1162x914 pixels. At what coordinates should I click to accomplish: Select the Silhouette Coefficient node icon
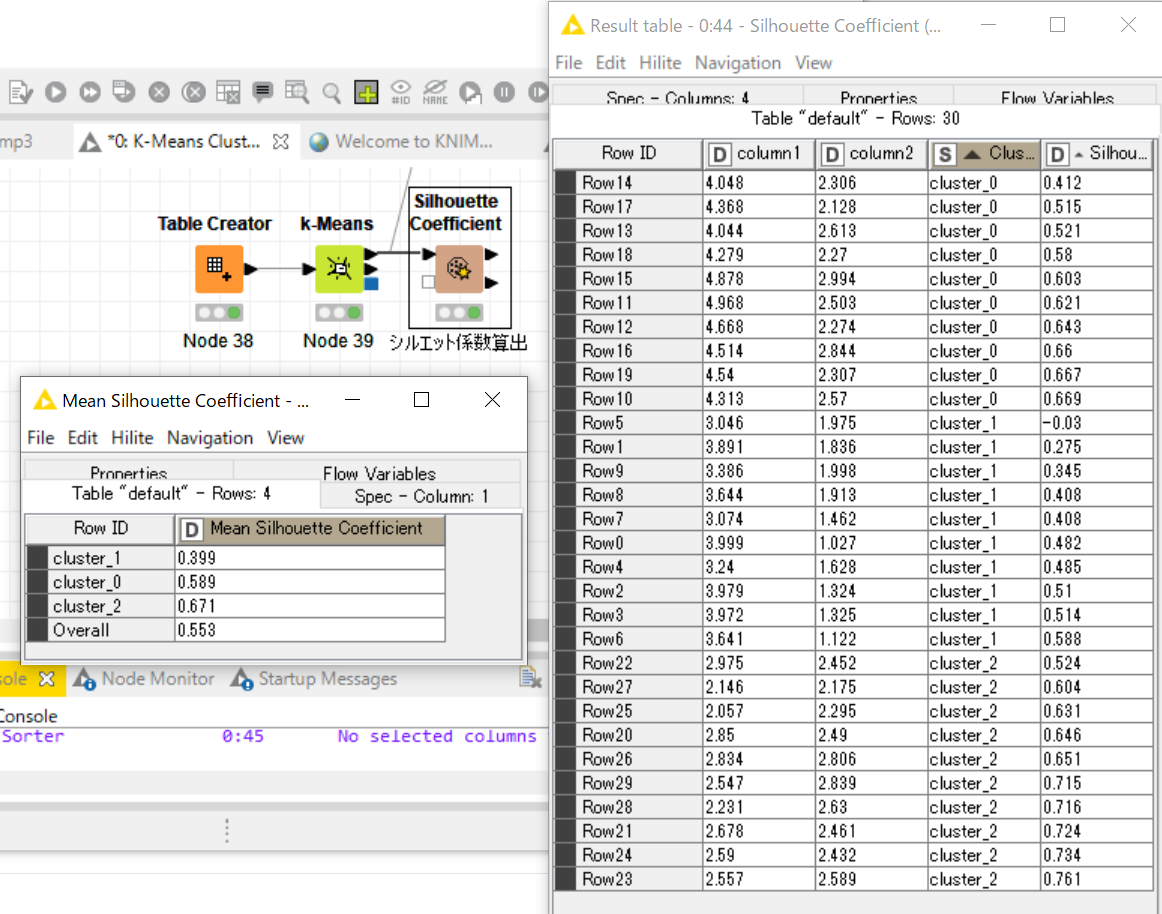[459, 268]
